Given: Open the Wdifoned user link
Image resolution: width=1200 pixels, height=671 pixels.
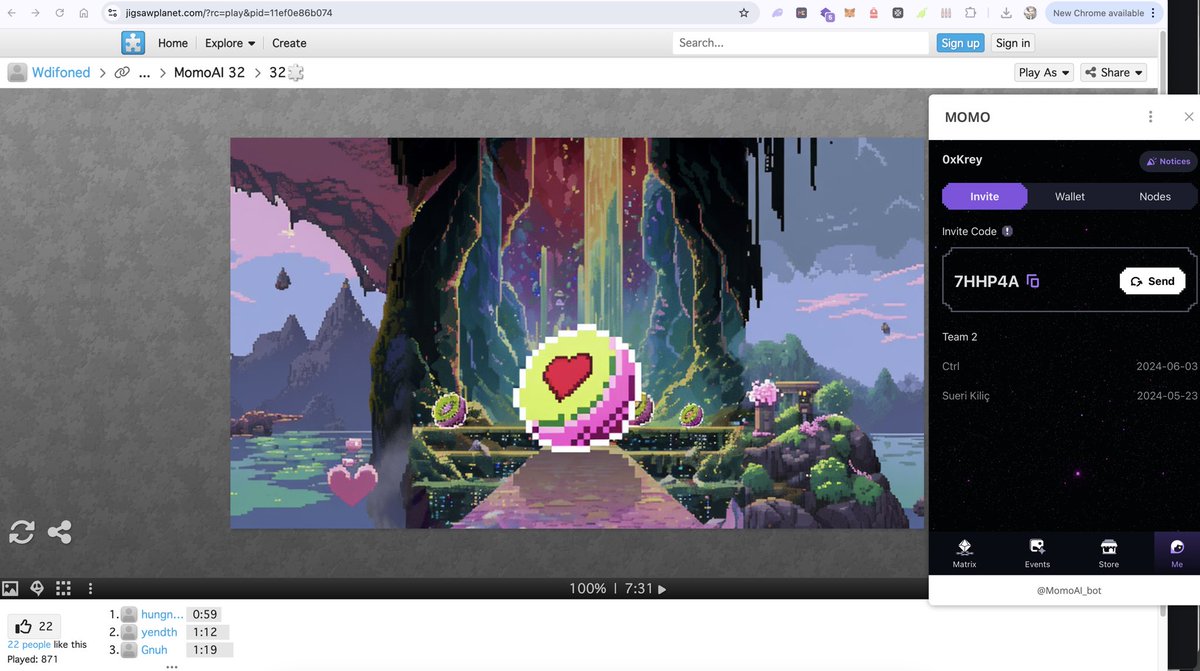Looking at the screenshot, I should coord(60,72).
